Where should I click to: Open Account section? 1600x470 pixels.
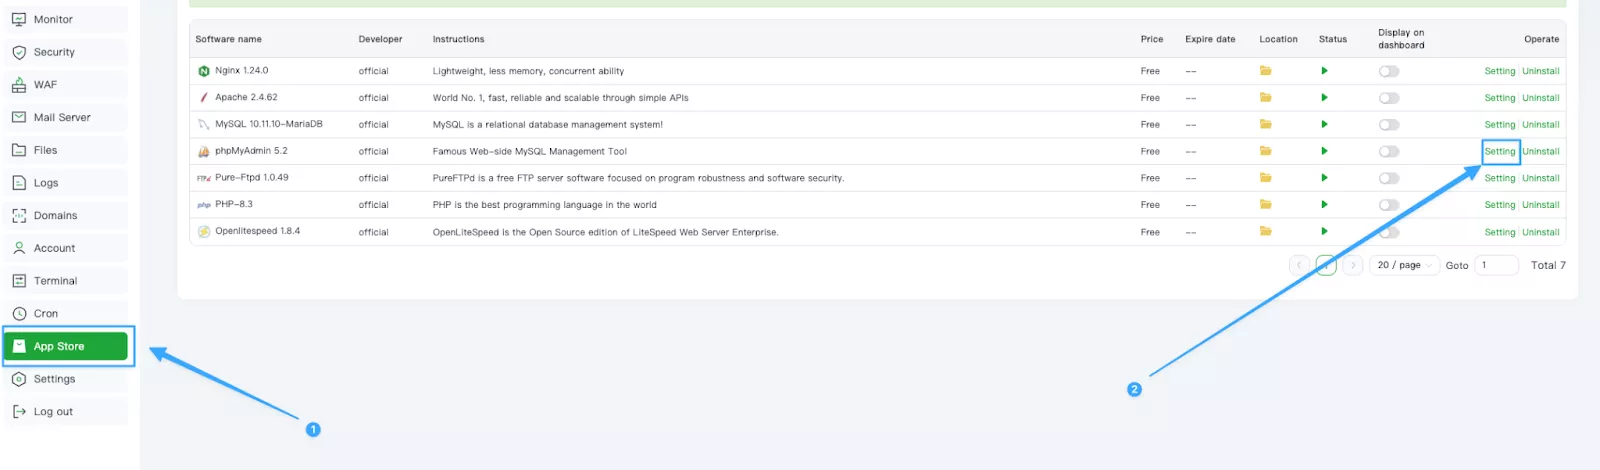(66, 248)
